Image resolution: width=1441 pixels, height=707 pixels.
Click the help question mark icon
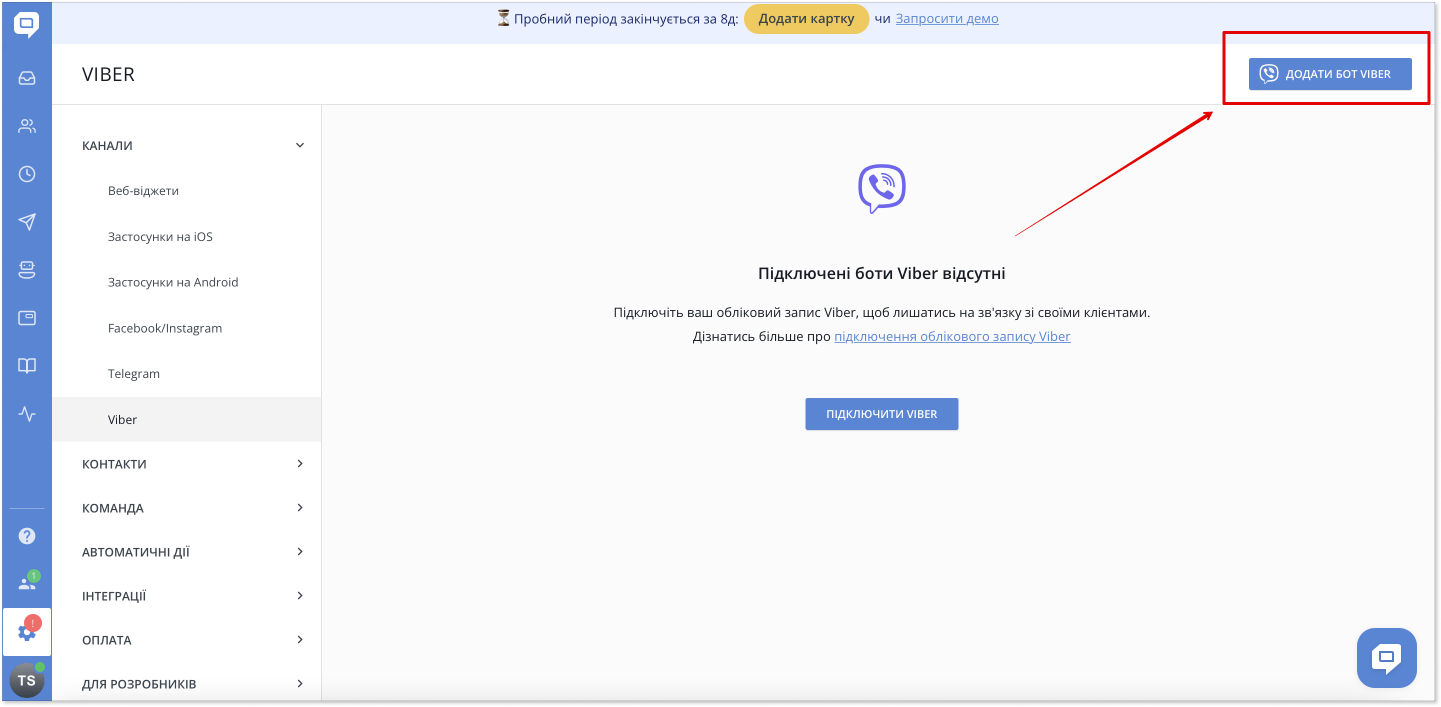[27, 536]
